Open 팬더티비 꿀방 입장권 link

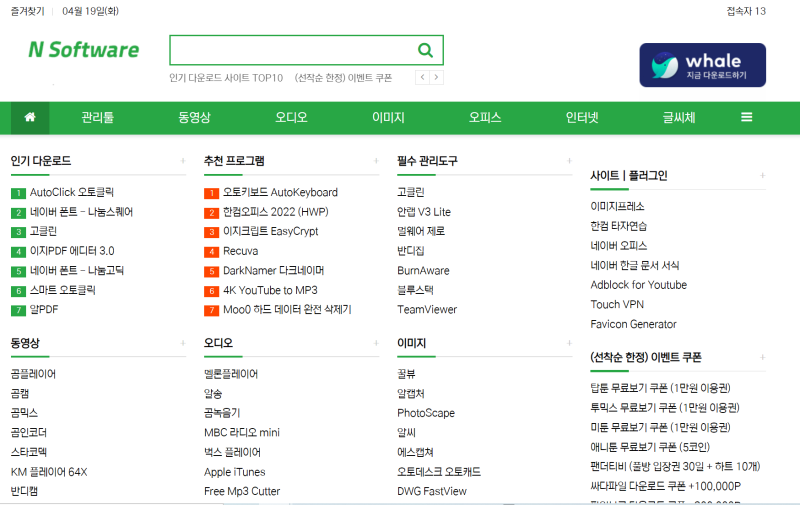click(x=676, y=467)
